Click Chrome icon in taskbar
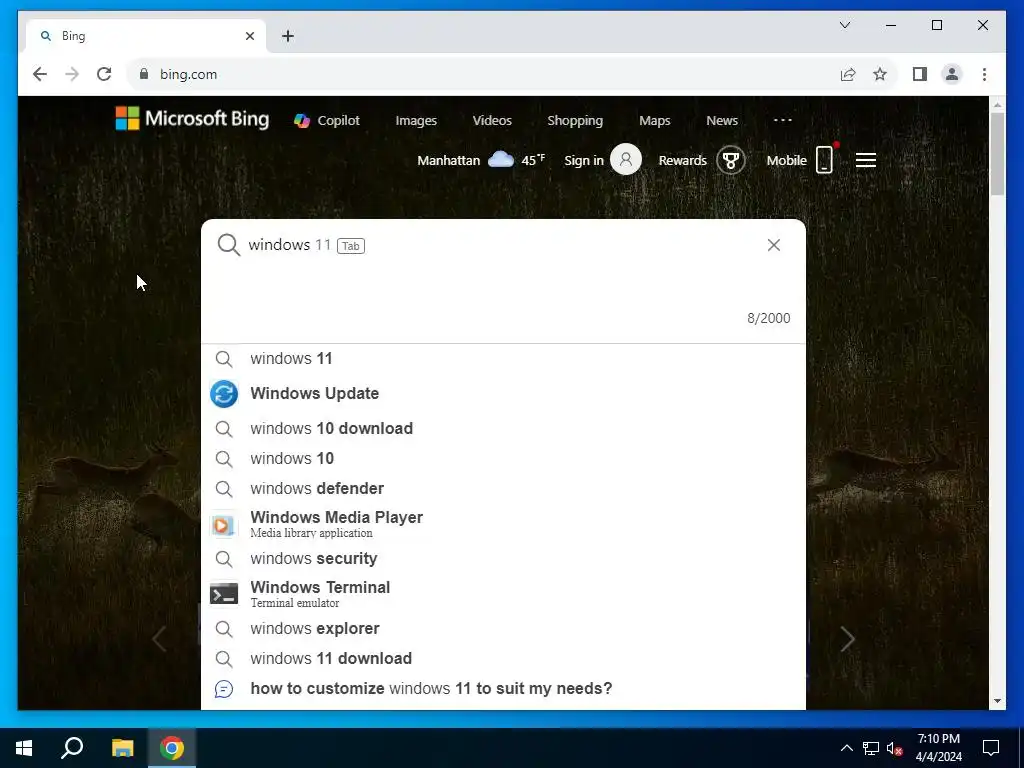1024x768 pixels. (x=172, y=748)
